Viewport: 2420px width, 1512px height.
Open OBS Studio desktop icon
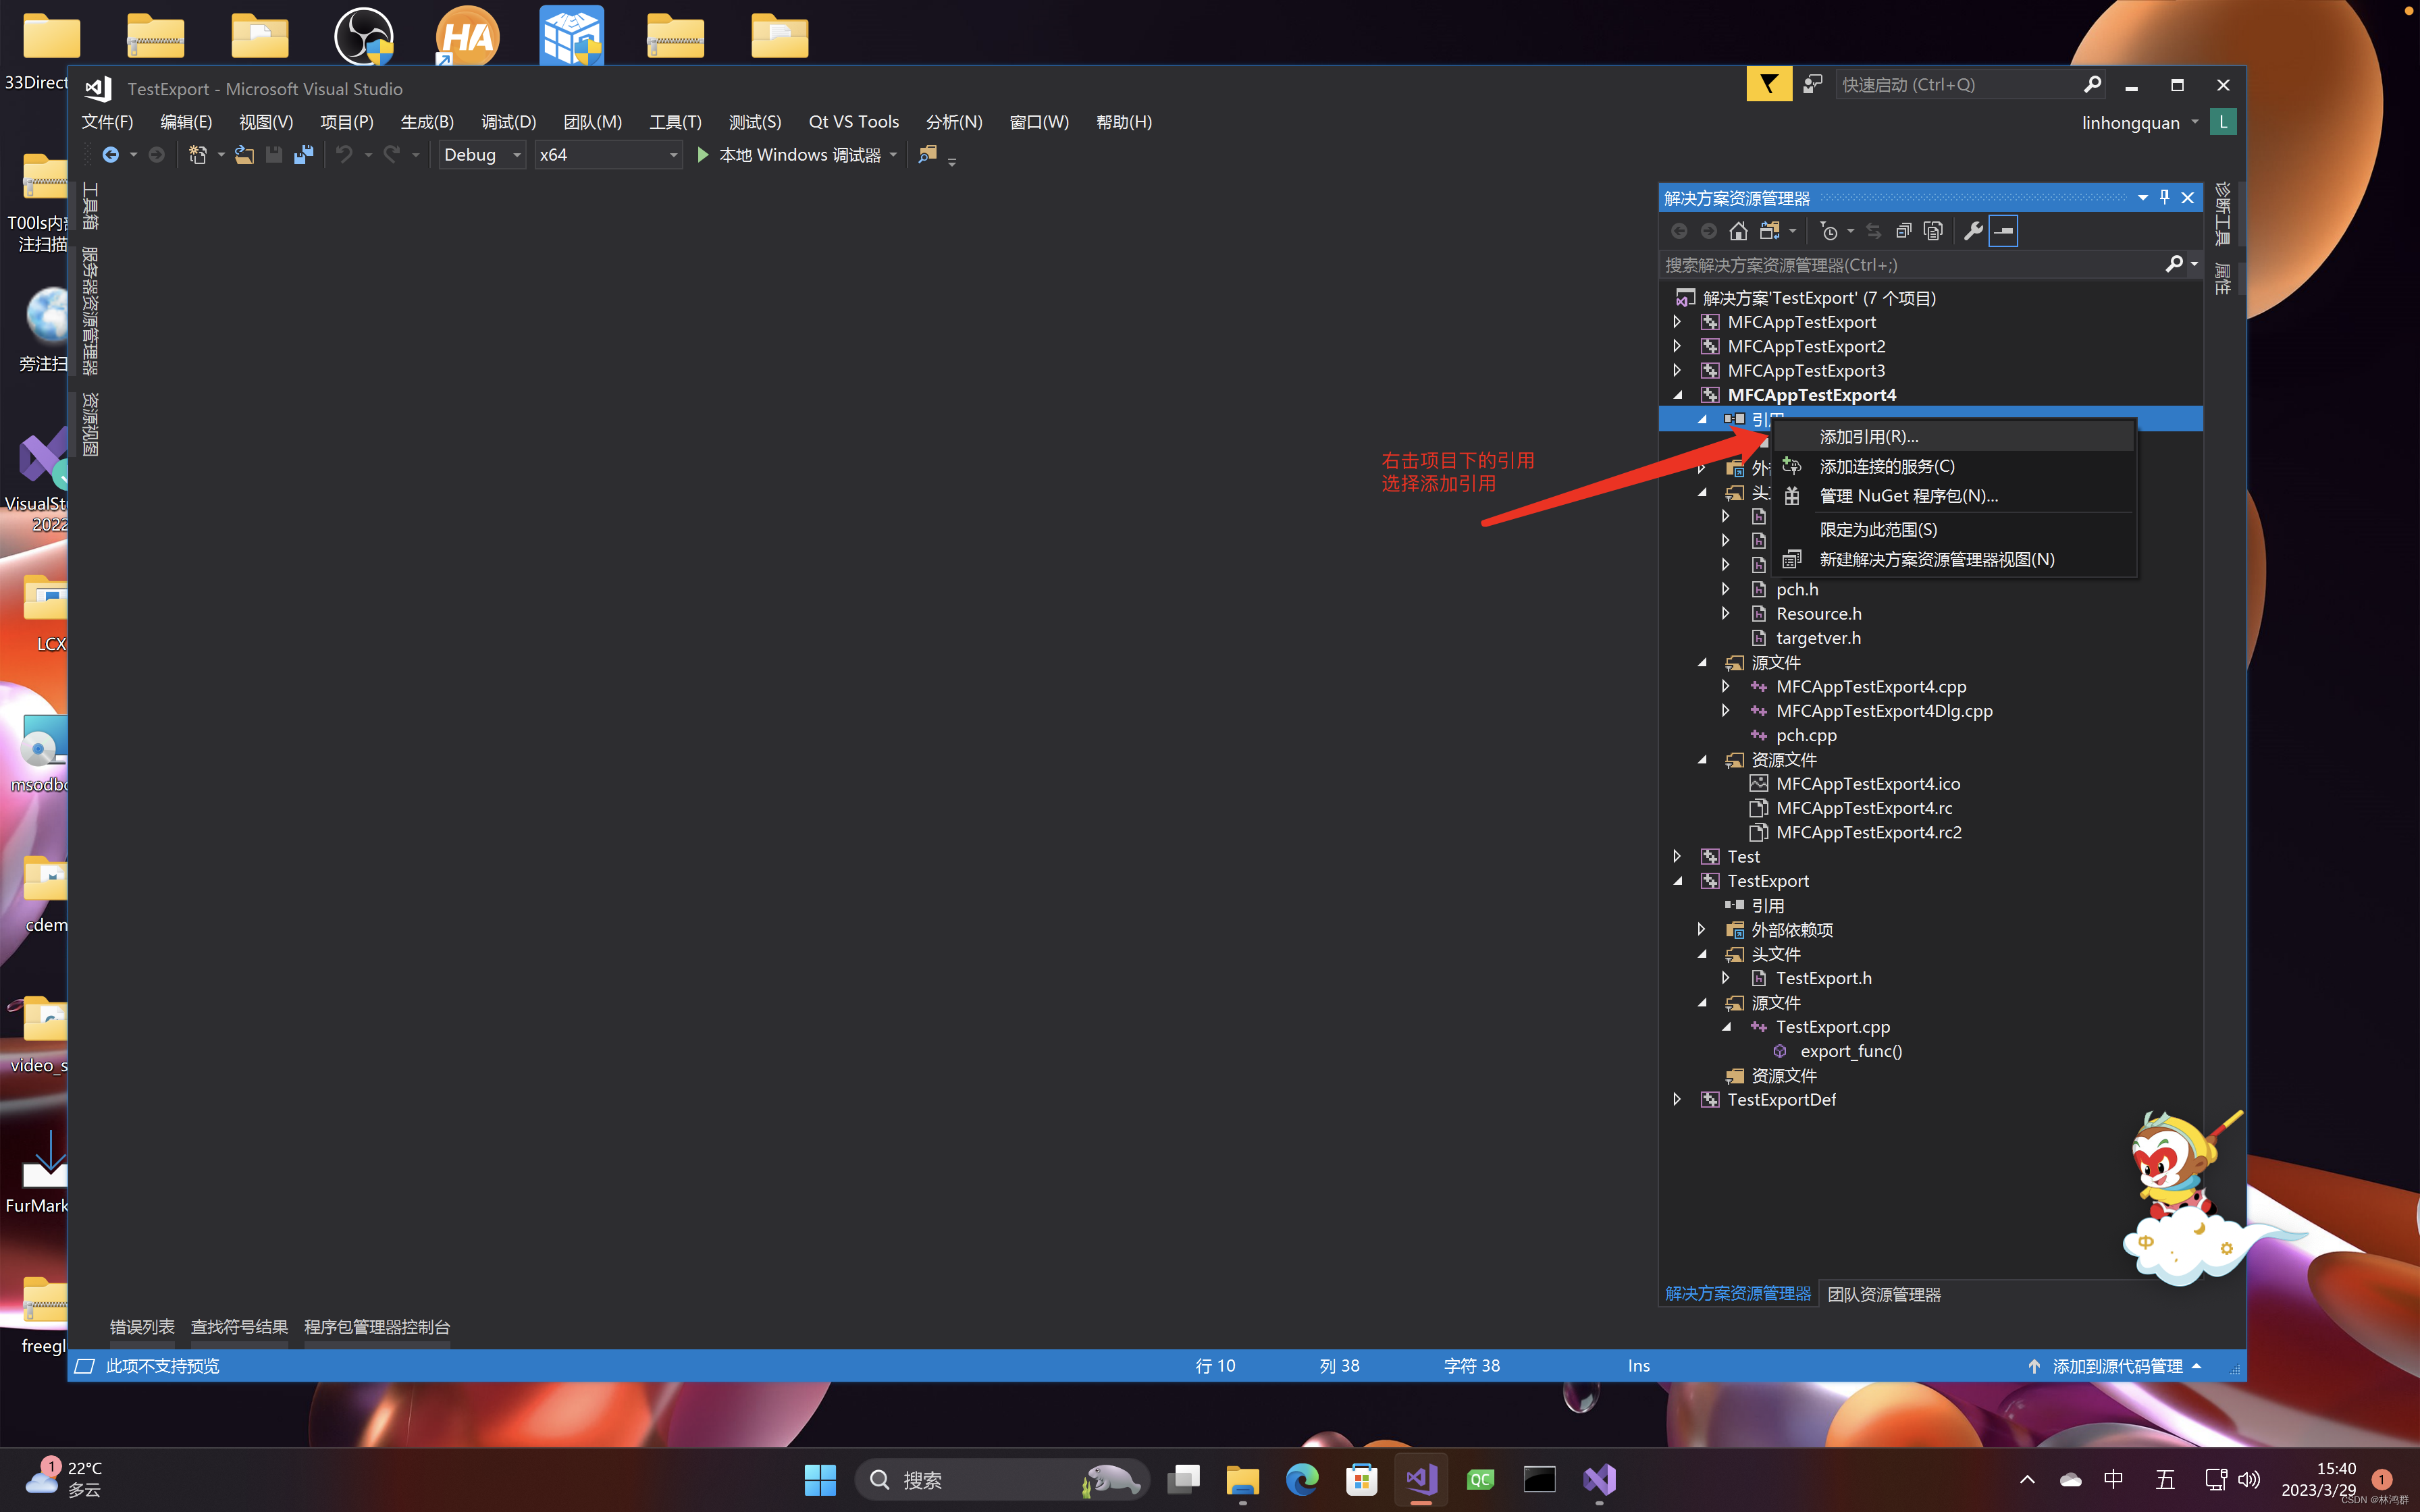(x=363, y=37)
